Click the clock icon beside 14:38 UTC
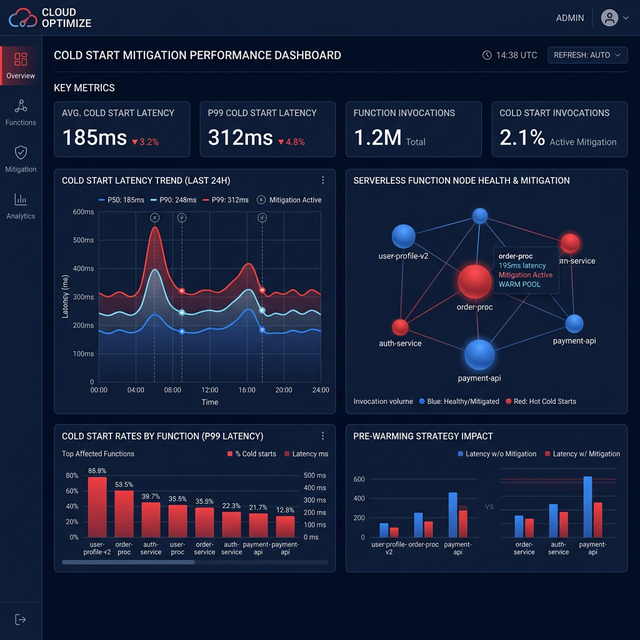Image resolution: width=640 pixels, height=640 pixels. pyautogui.click(x=487, y=55)
